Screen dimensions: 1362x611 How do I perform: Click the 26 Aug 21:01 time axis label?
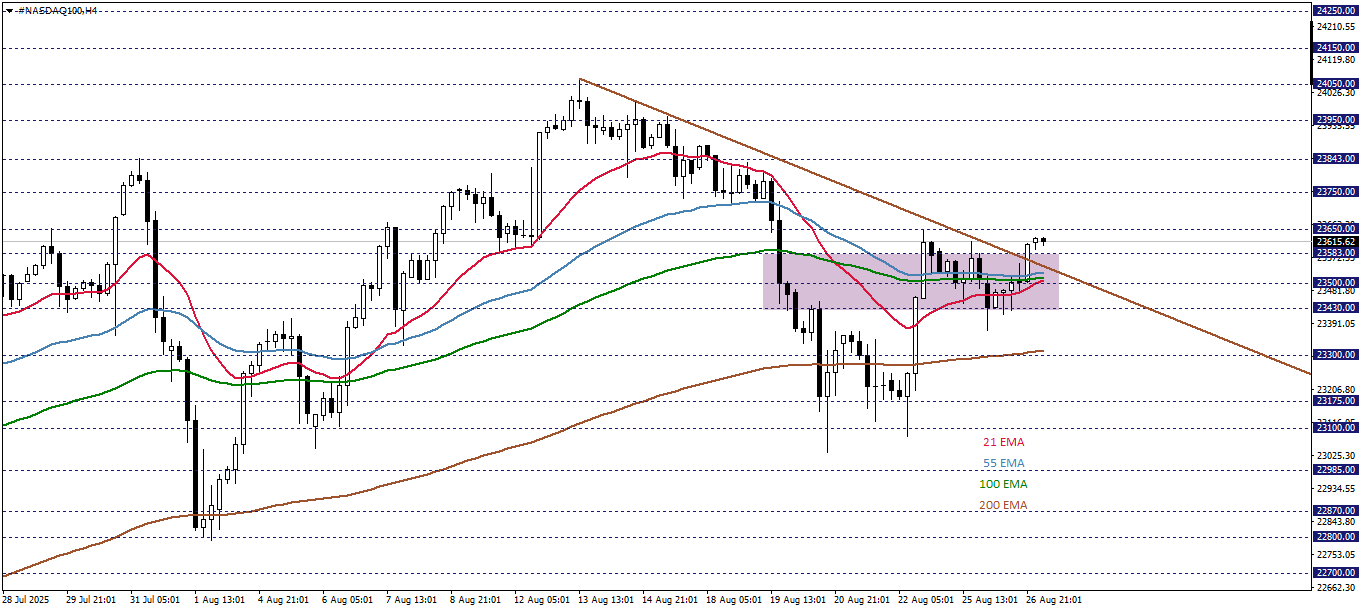pos(1052,600)
